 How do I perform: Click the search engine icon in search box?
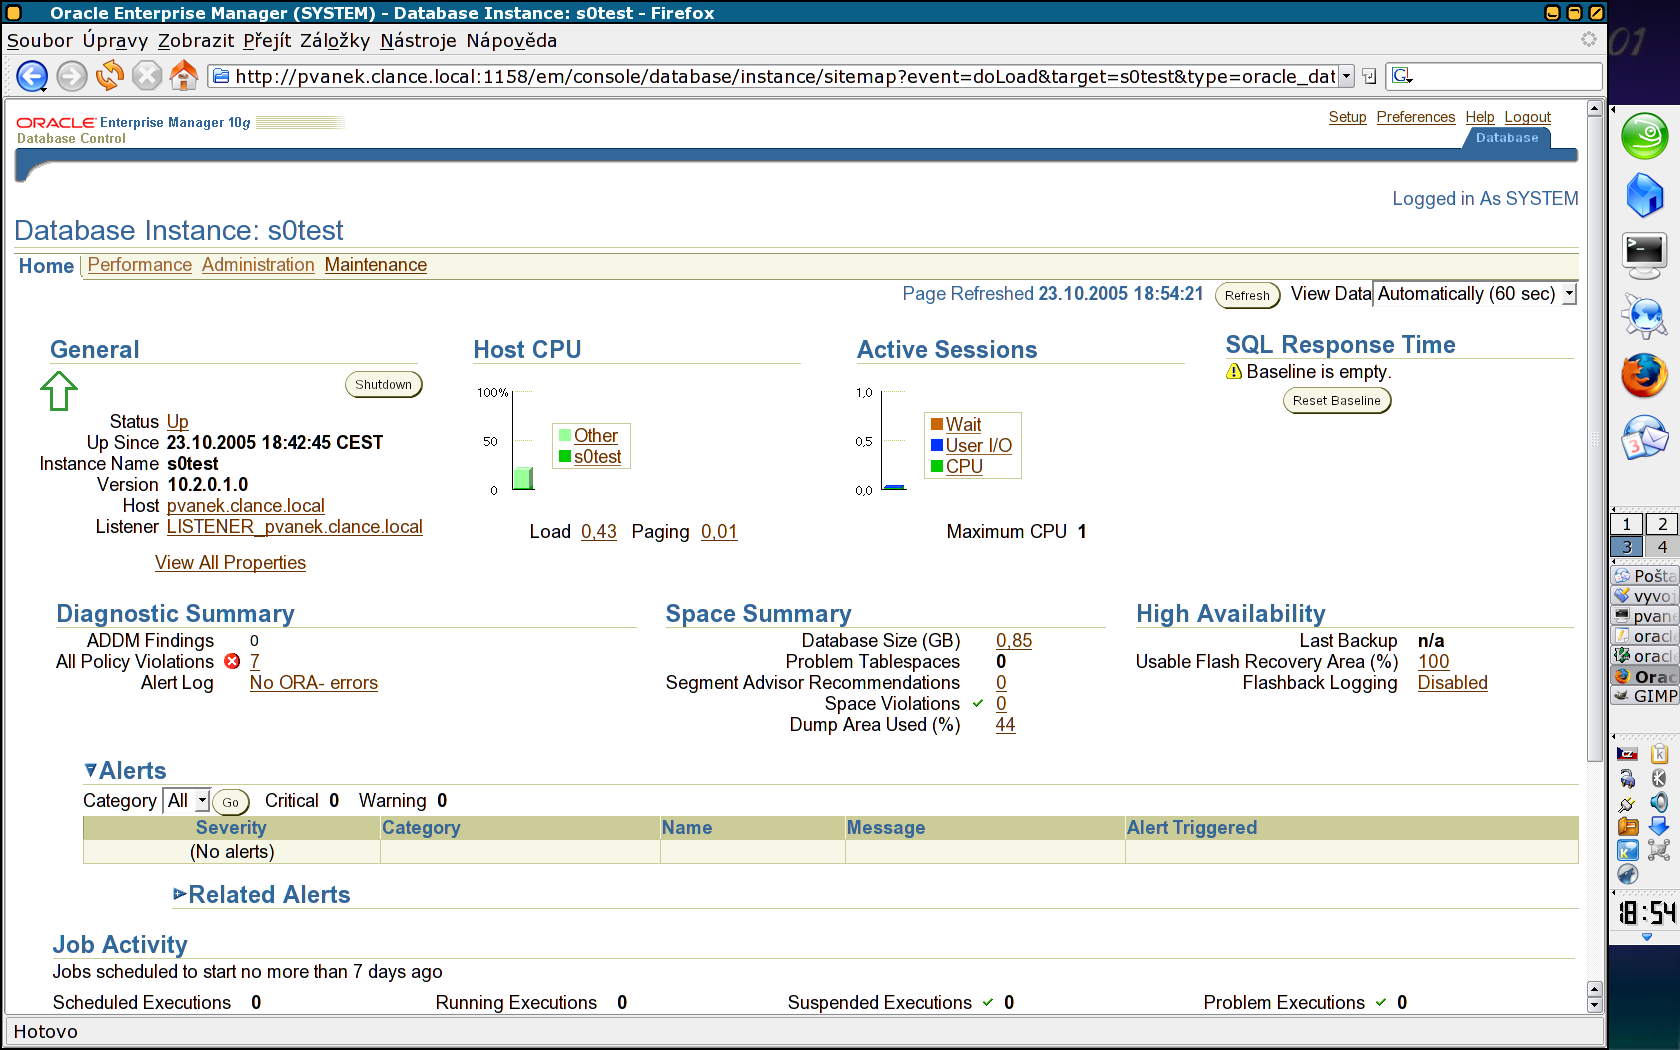pos(1402,76)
